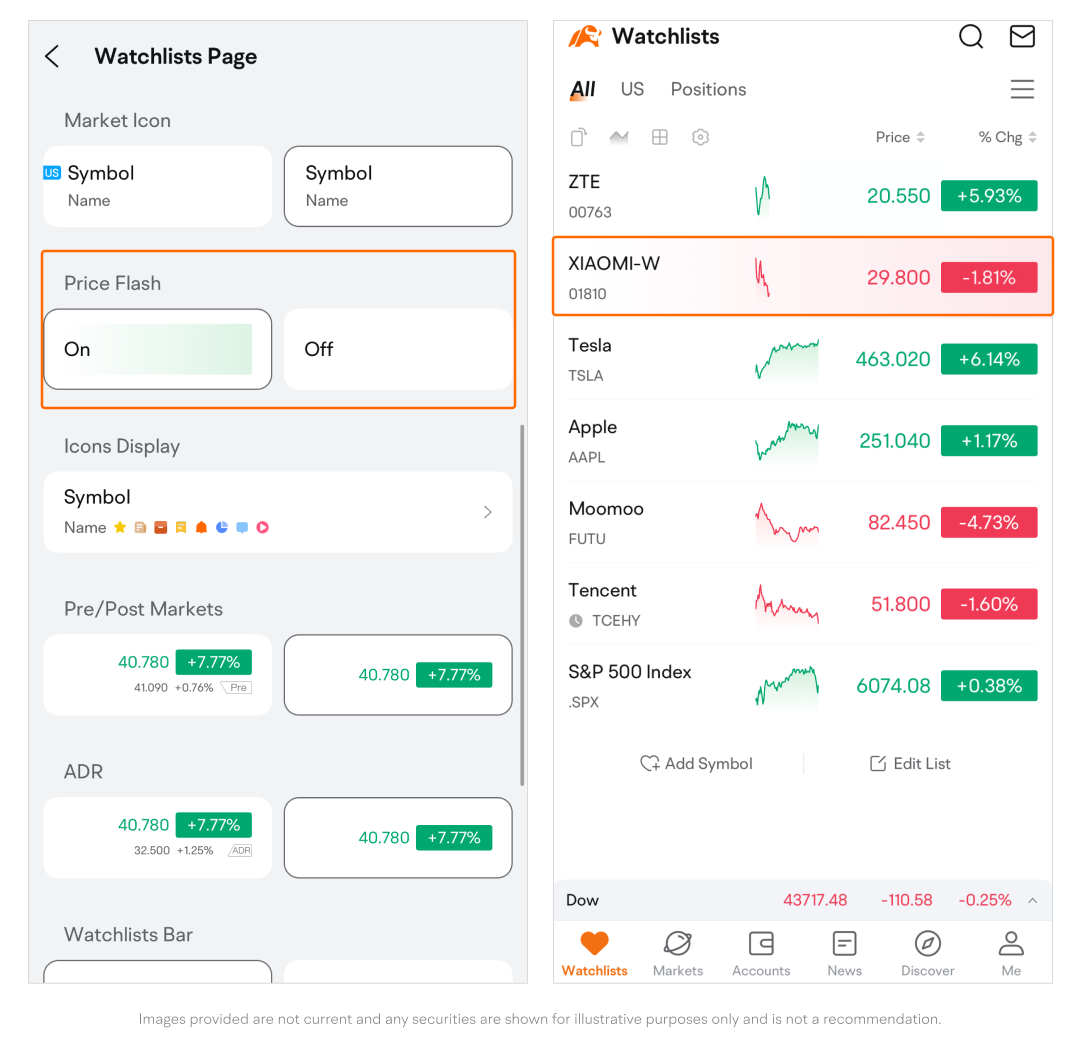Open the Moomoo mini price chart
The width and height of the screenshot is (1081, 1049).
coord(787,523)
